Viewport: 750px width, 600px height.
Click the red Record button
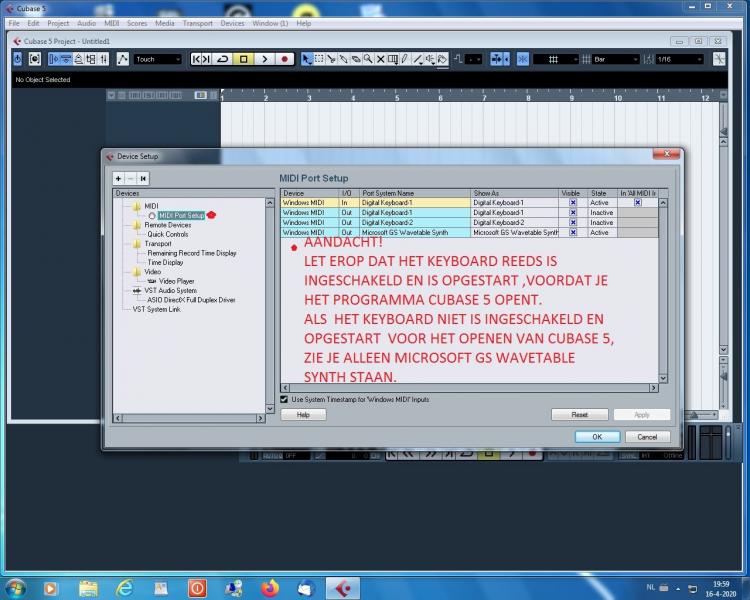pyautogui.click(x=285, y=59)
